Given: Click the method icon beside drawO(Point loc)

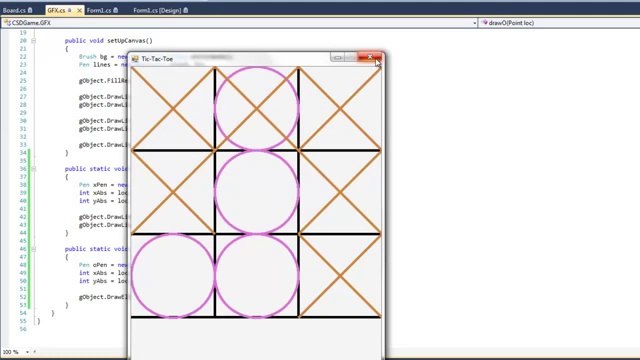Looking at the screenshot, I should pyautogui.click(x=484, y=23).
